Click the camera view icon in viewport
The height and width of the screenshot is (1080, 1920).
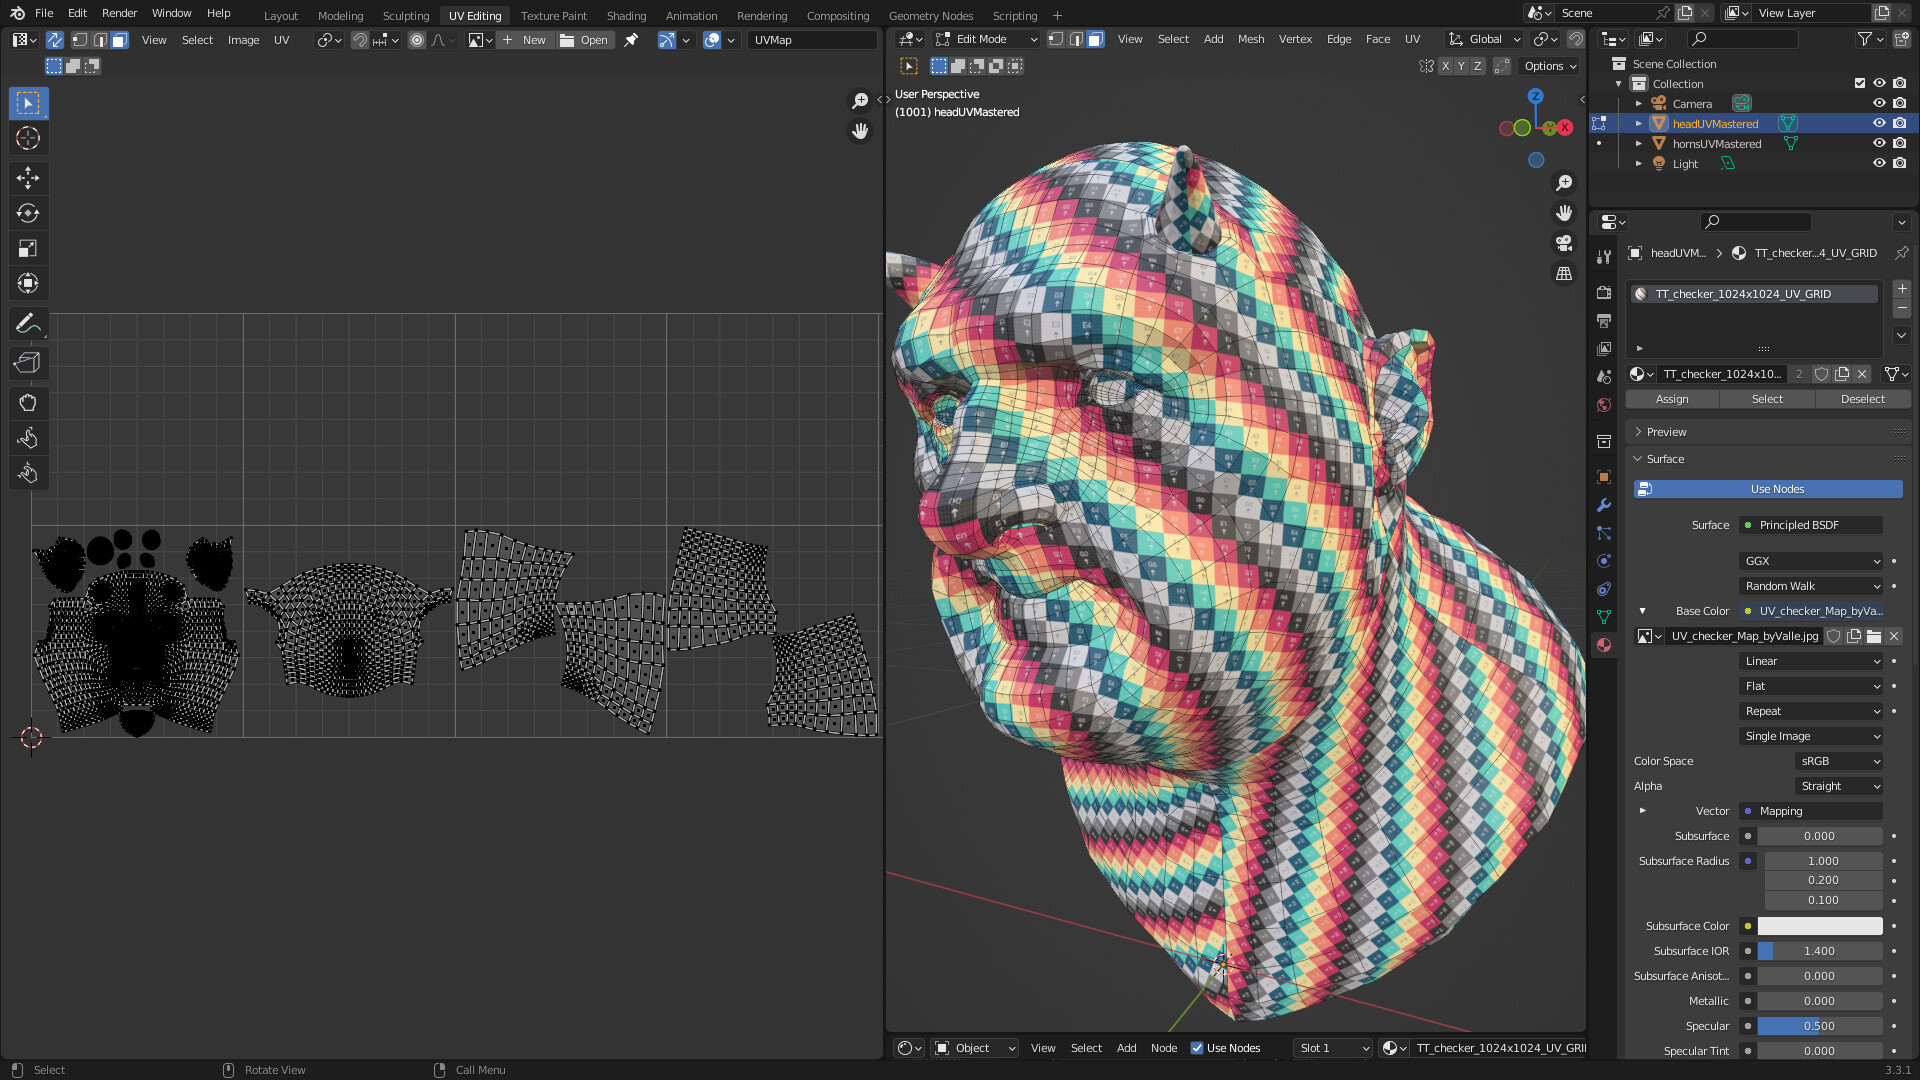pos(1564,243)
